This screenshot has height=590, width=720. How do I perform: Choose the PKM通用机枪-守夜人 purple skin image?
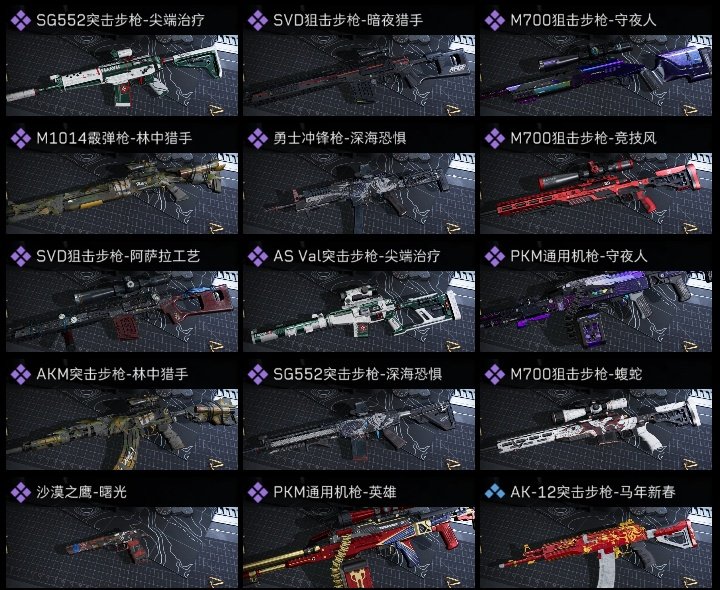tap(596, 311)
